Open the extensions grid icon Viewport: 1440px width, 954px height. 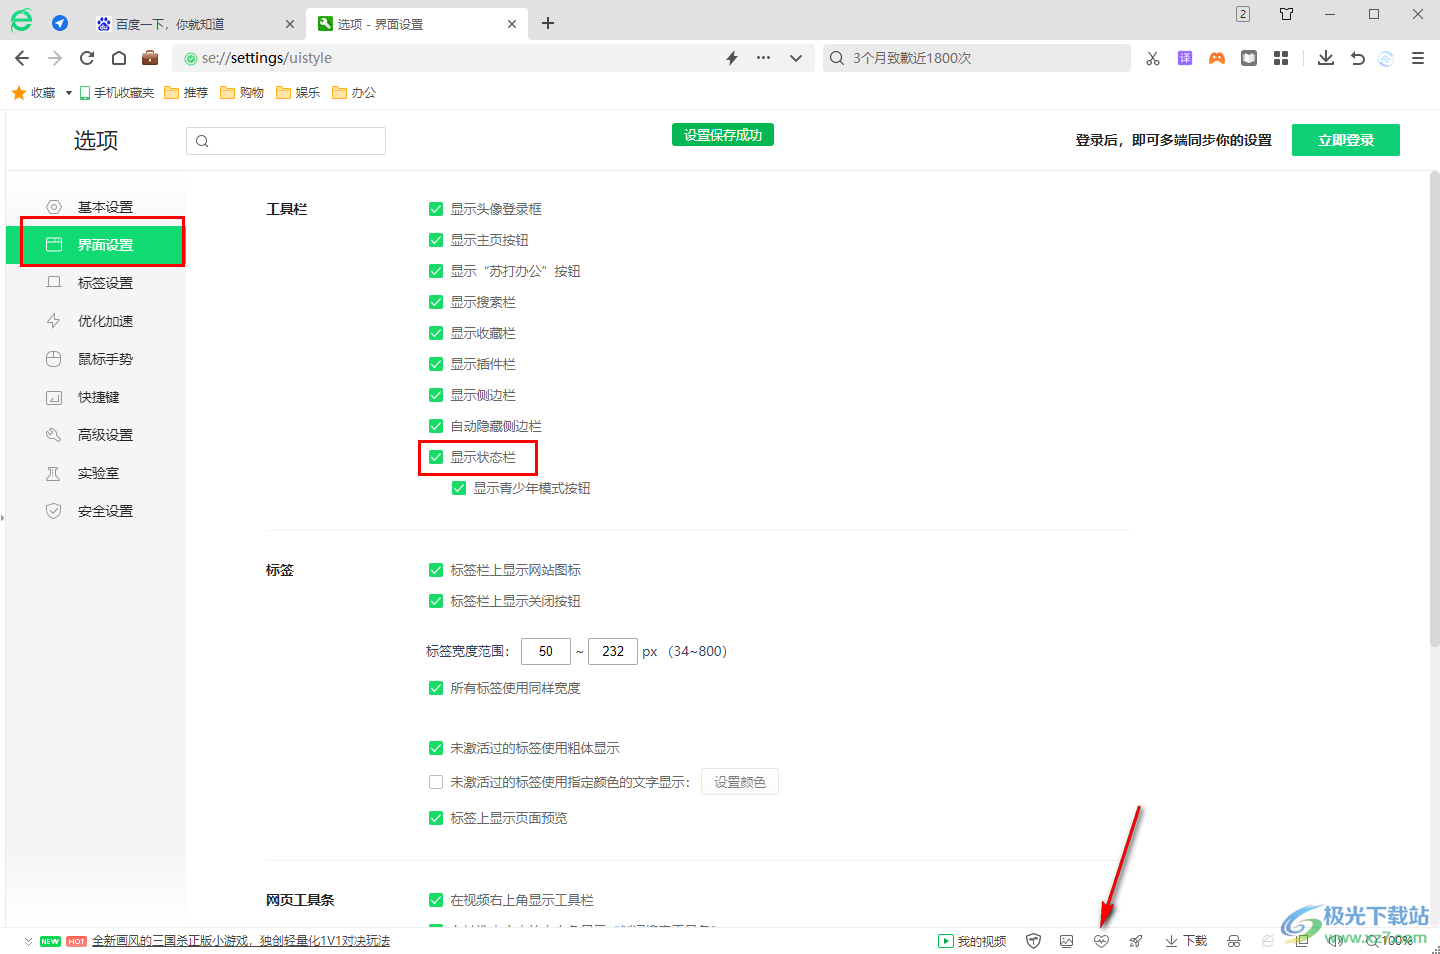click(1281, 58)
